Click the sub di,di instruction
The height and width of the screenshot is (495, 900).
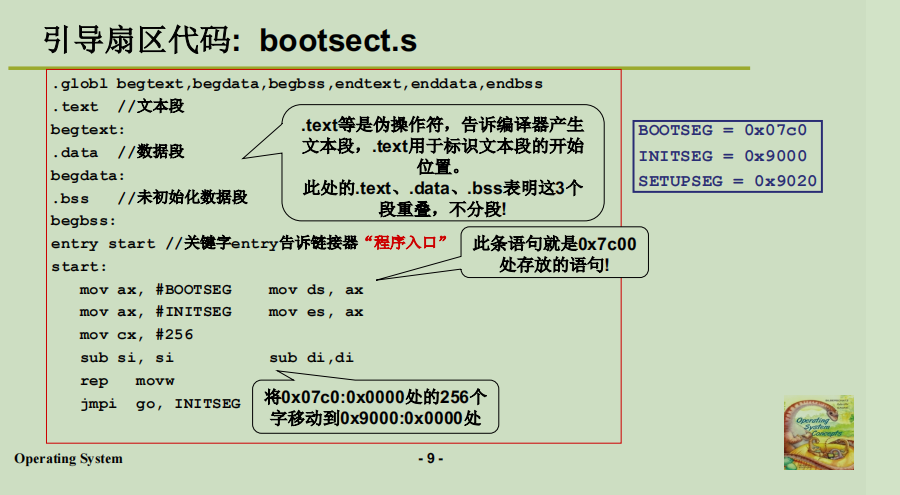[311, 357]
